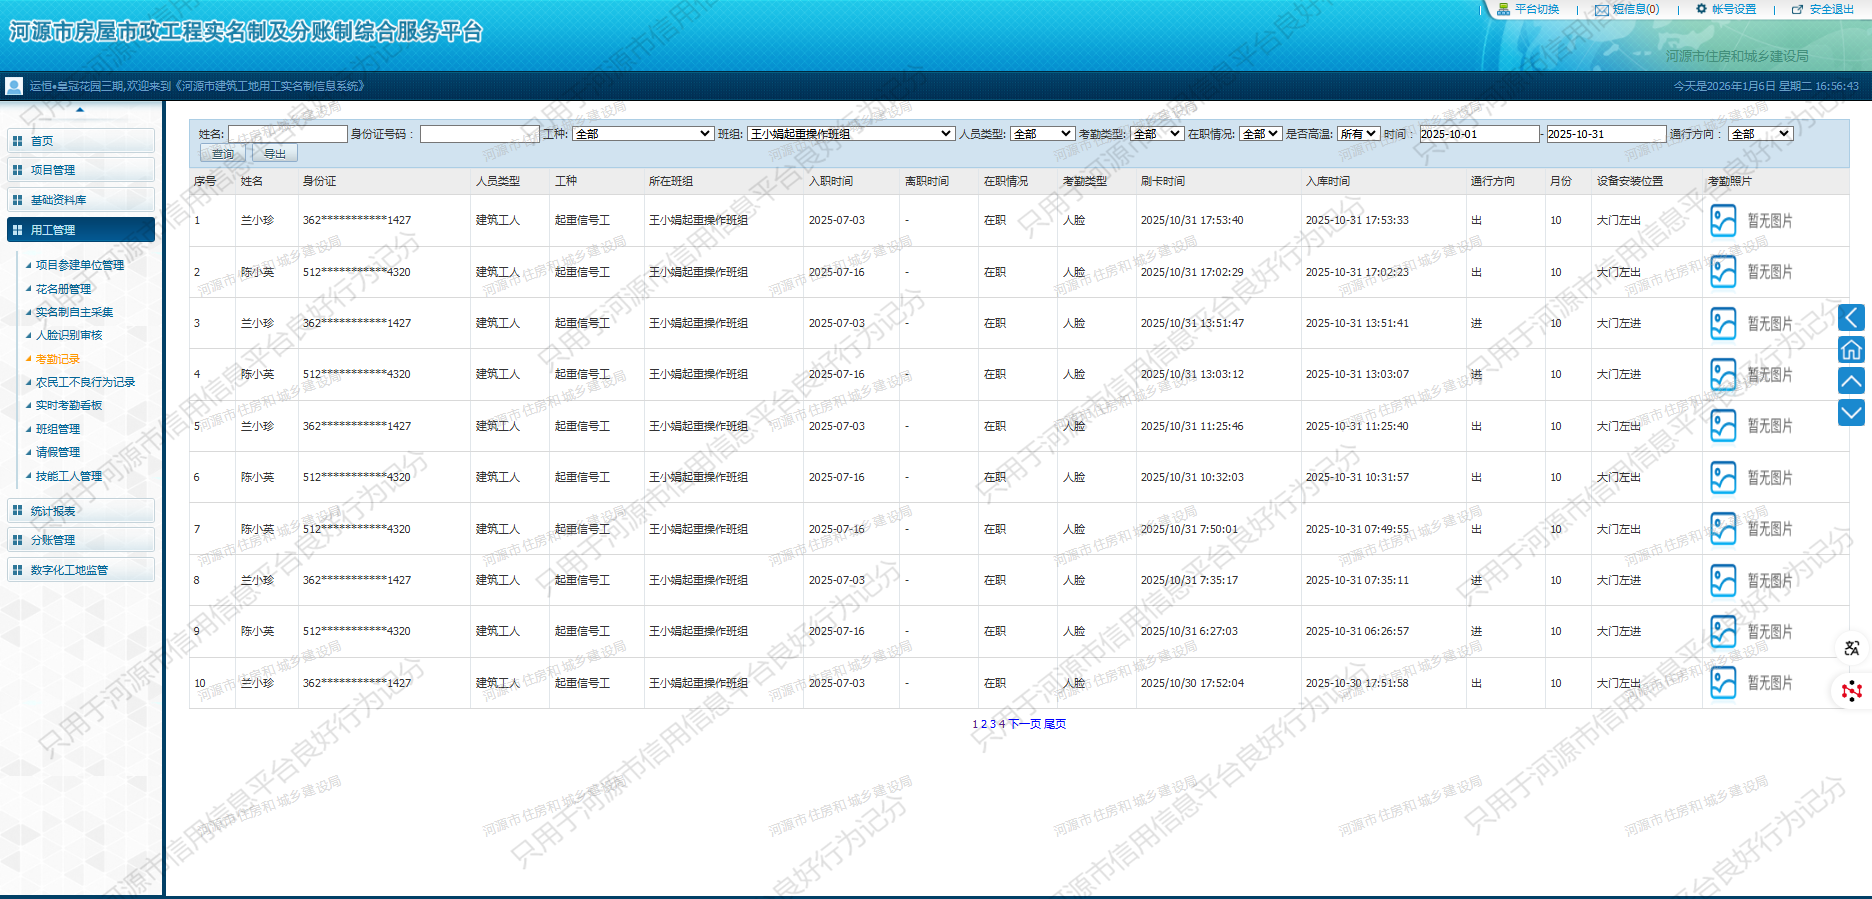Click the 导出 button
Viewport: 1872px width, 899px height.
[x=275, y=154]
